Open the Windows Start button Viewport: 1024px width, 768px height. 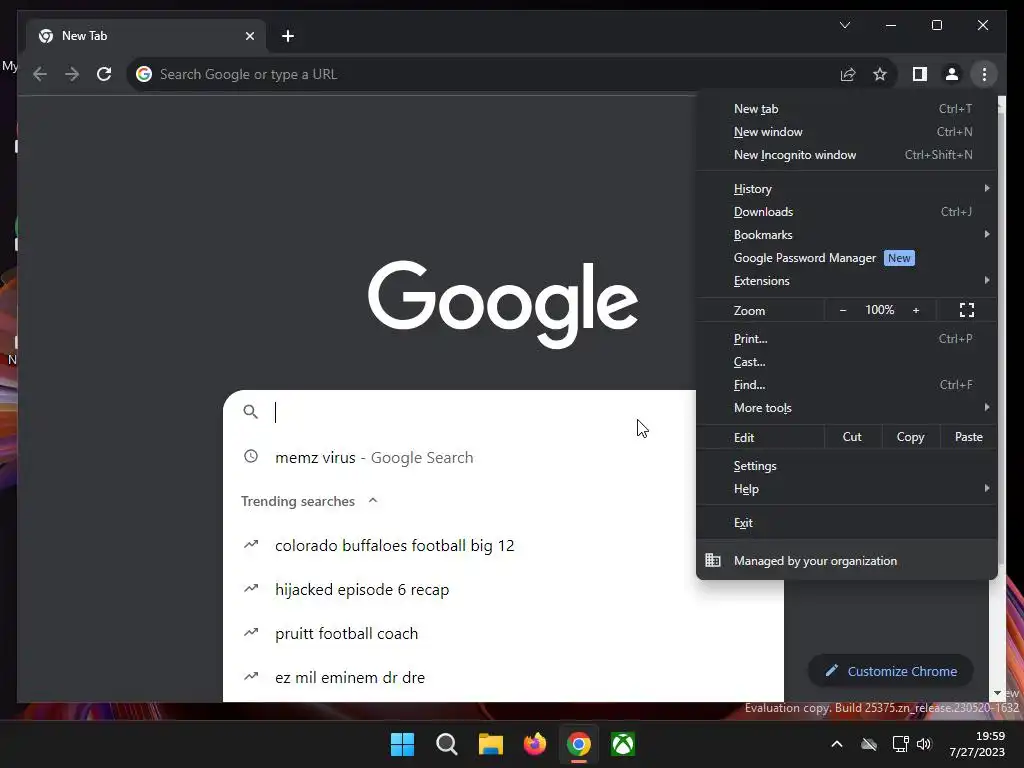[x=402, y=744]
